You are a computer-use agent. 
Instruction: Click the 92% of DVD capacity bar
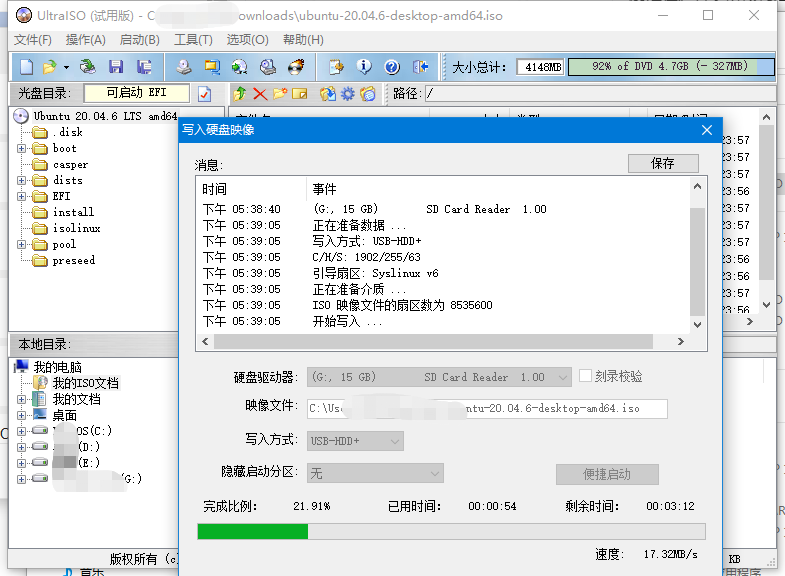(x=671, y=67)
